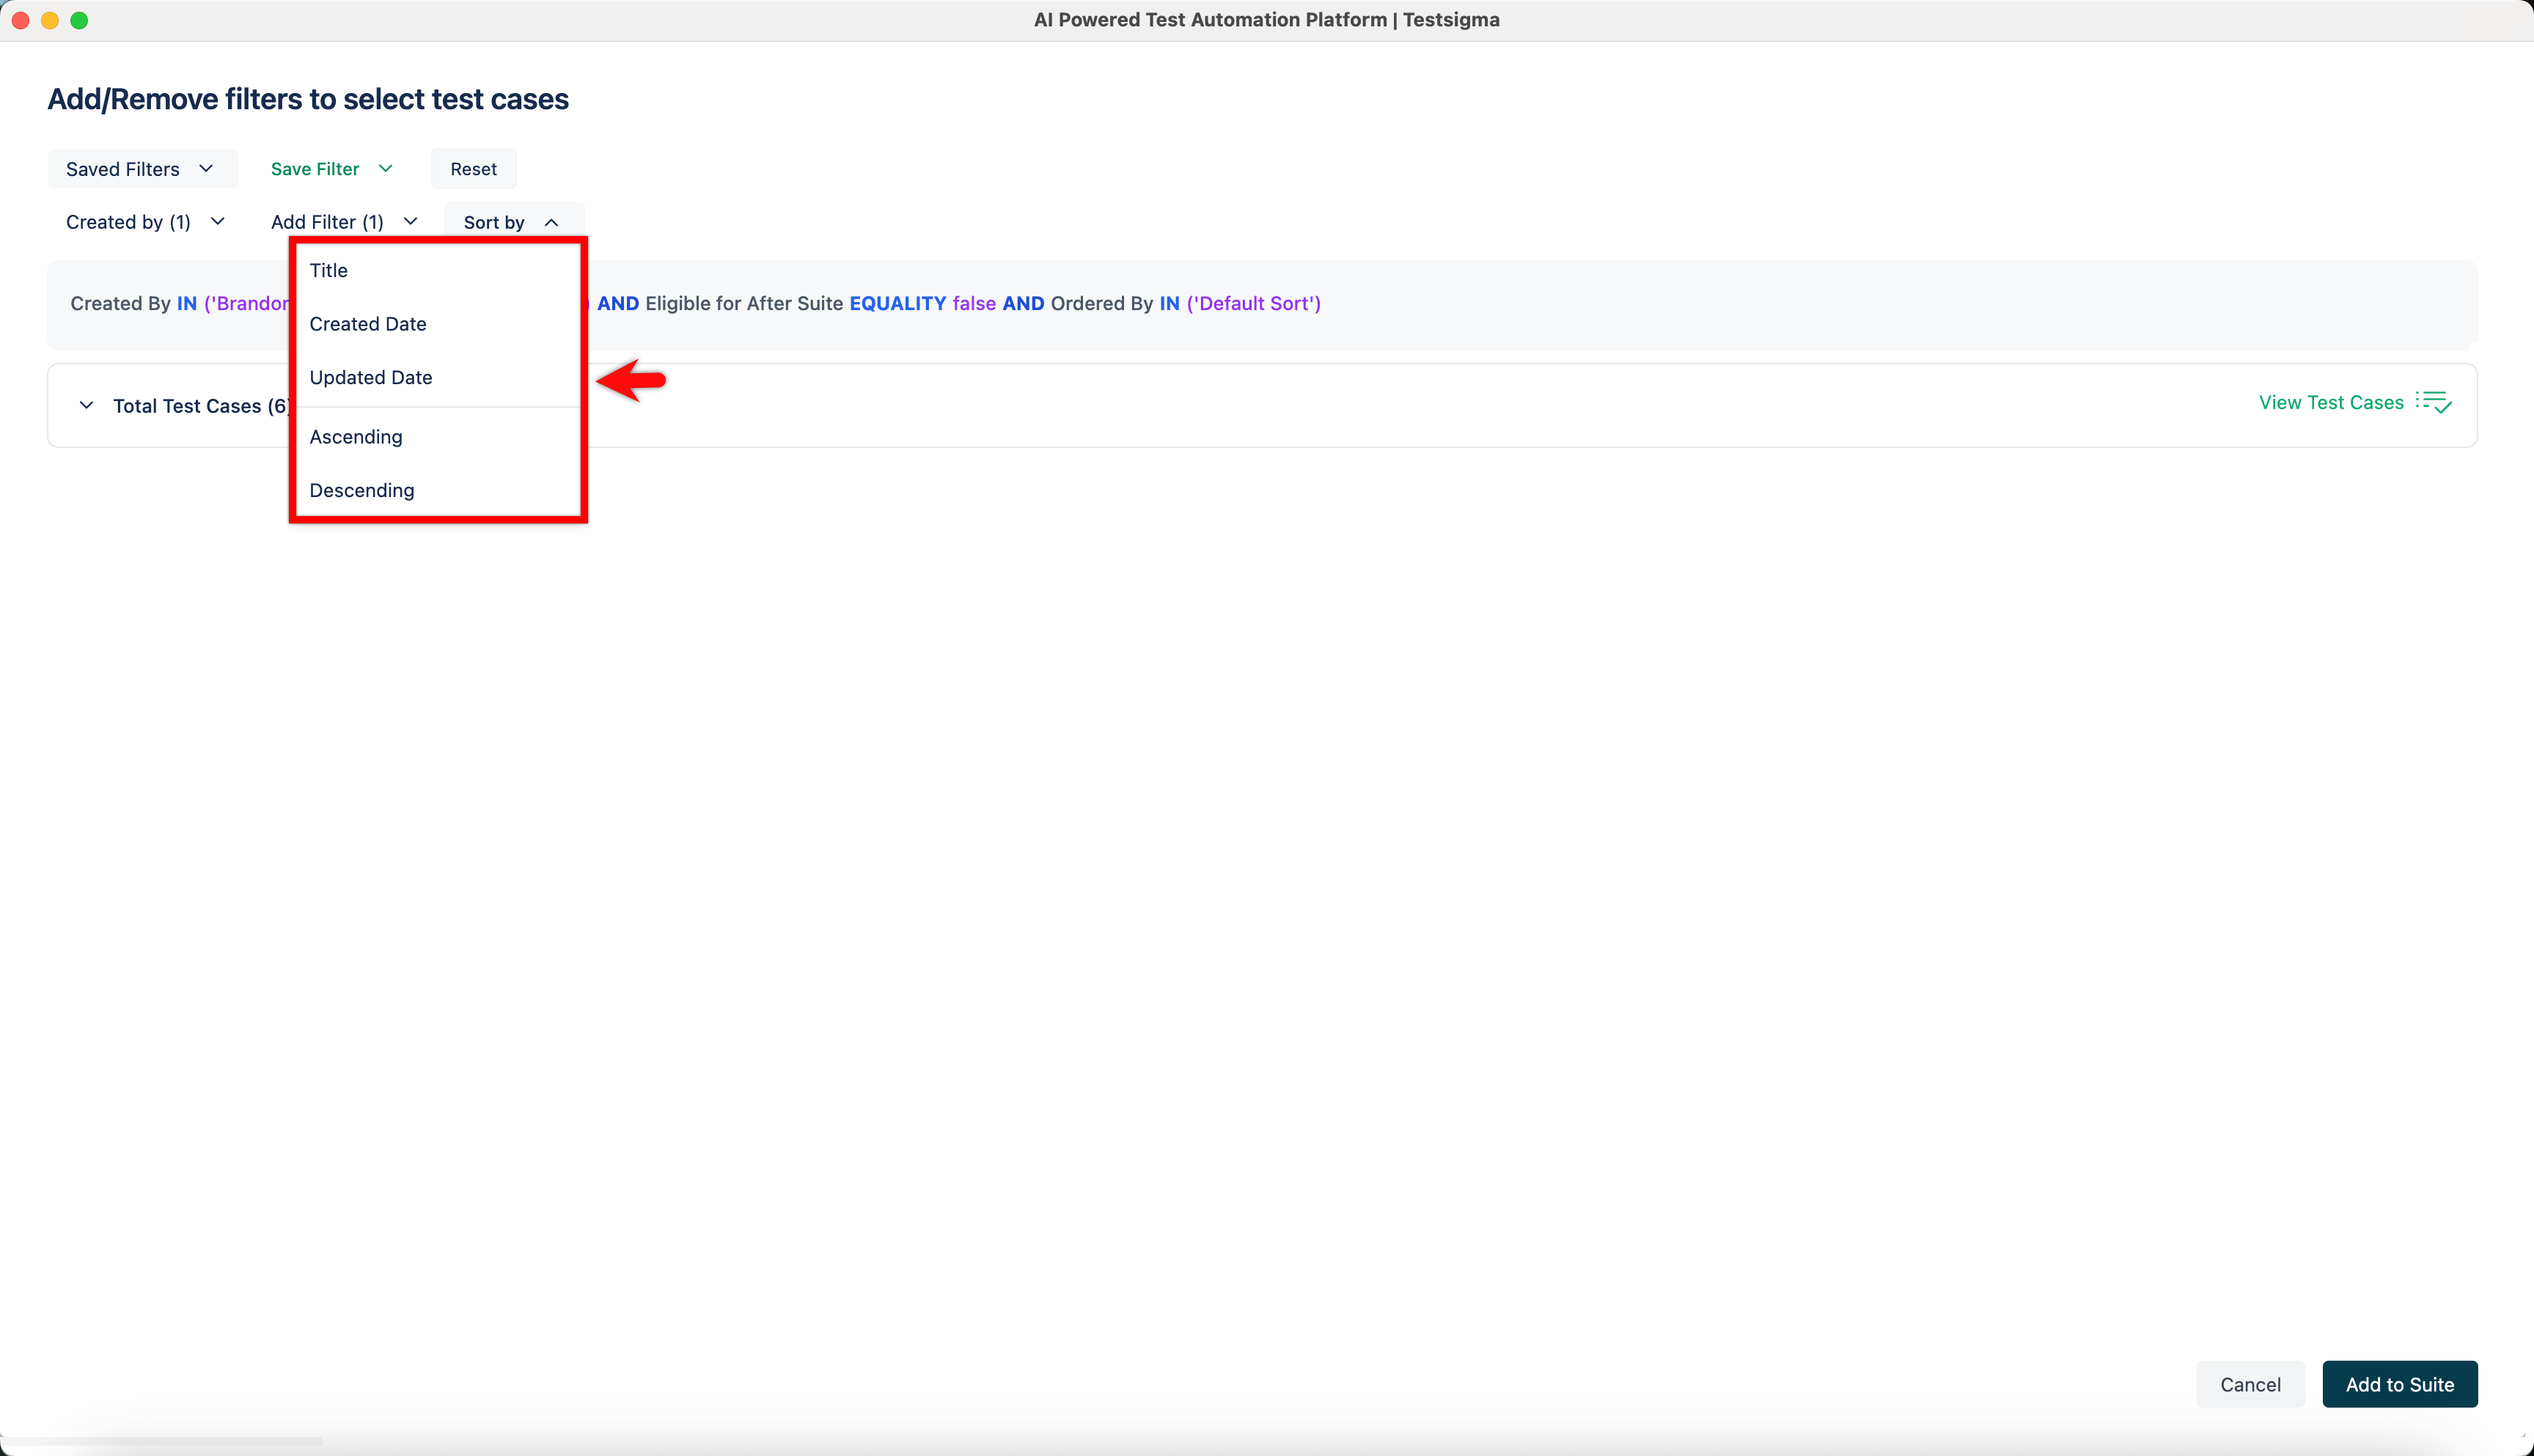Click the upward chevron on Sort by
Image resolution: width=2534 pixels, height=1456 pixels.
[551, 222]
